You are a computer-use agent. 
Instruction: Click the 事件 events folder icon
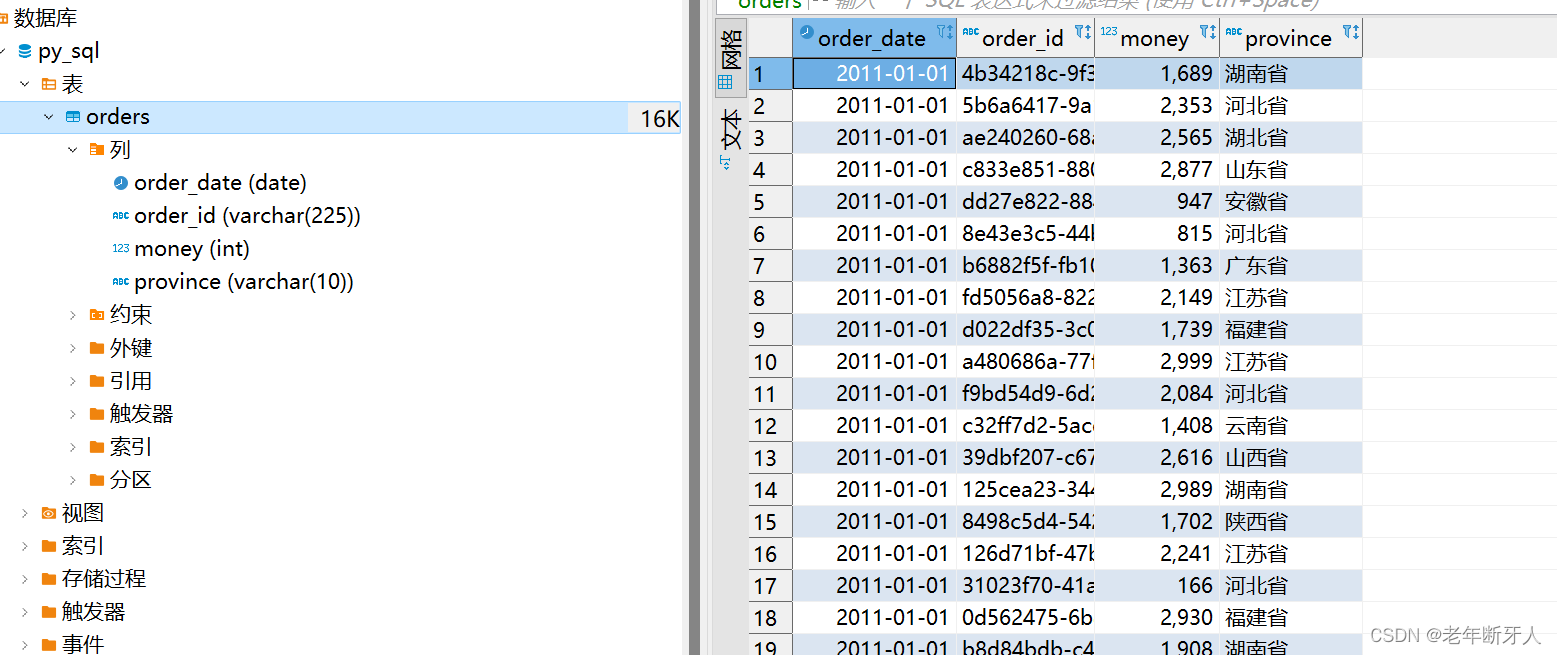48,645
